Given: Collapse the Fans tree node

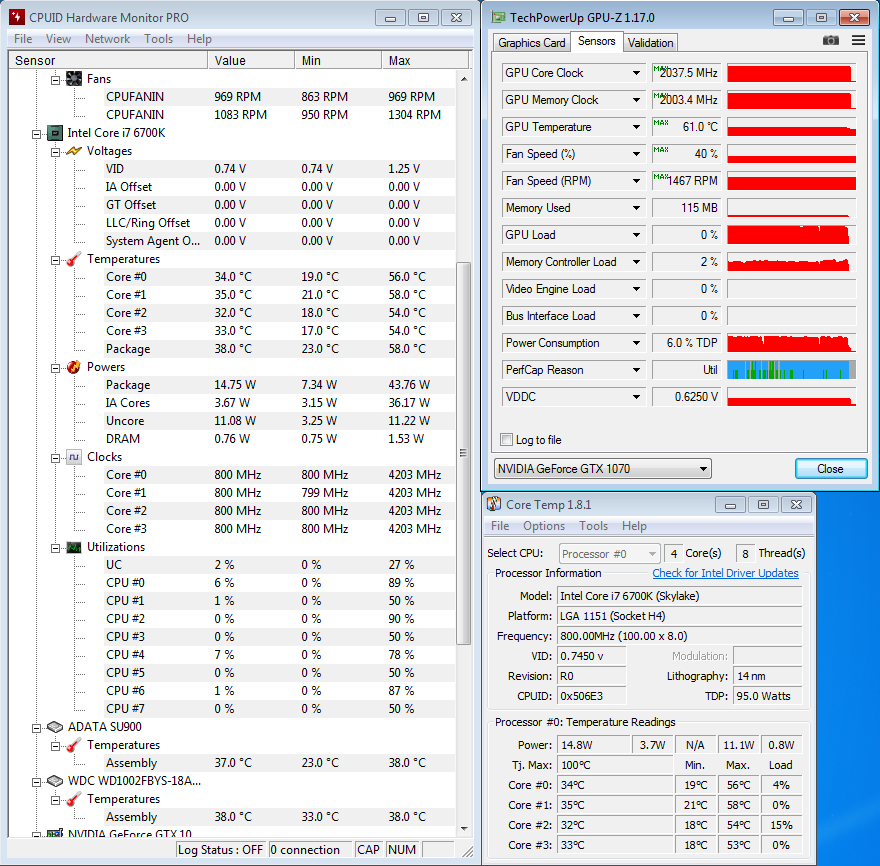Looking at the screenshot, I should click(55, 80).
